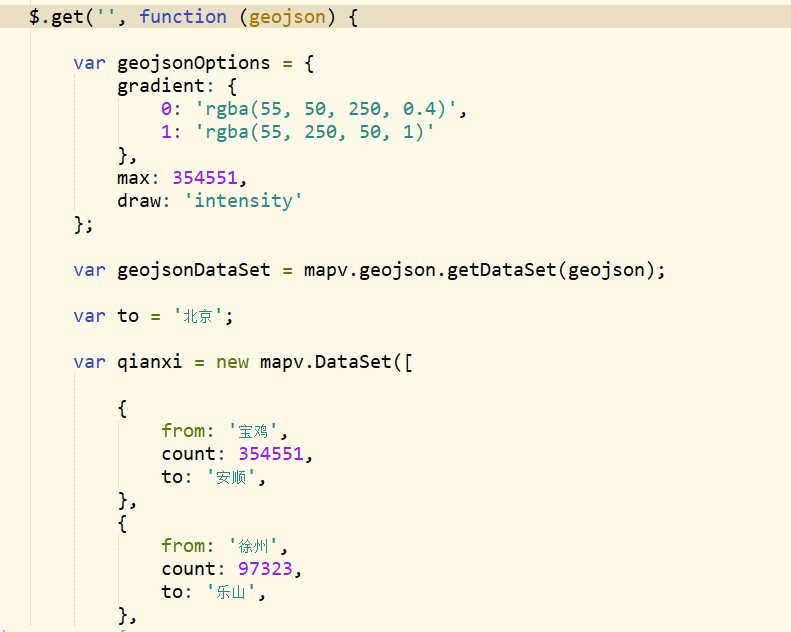Click the 'geojsonOptions' variable name
791x632 pixels.
click(194, 63)
